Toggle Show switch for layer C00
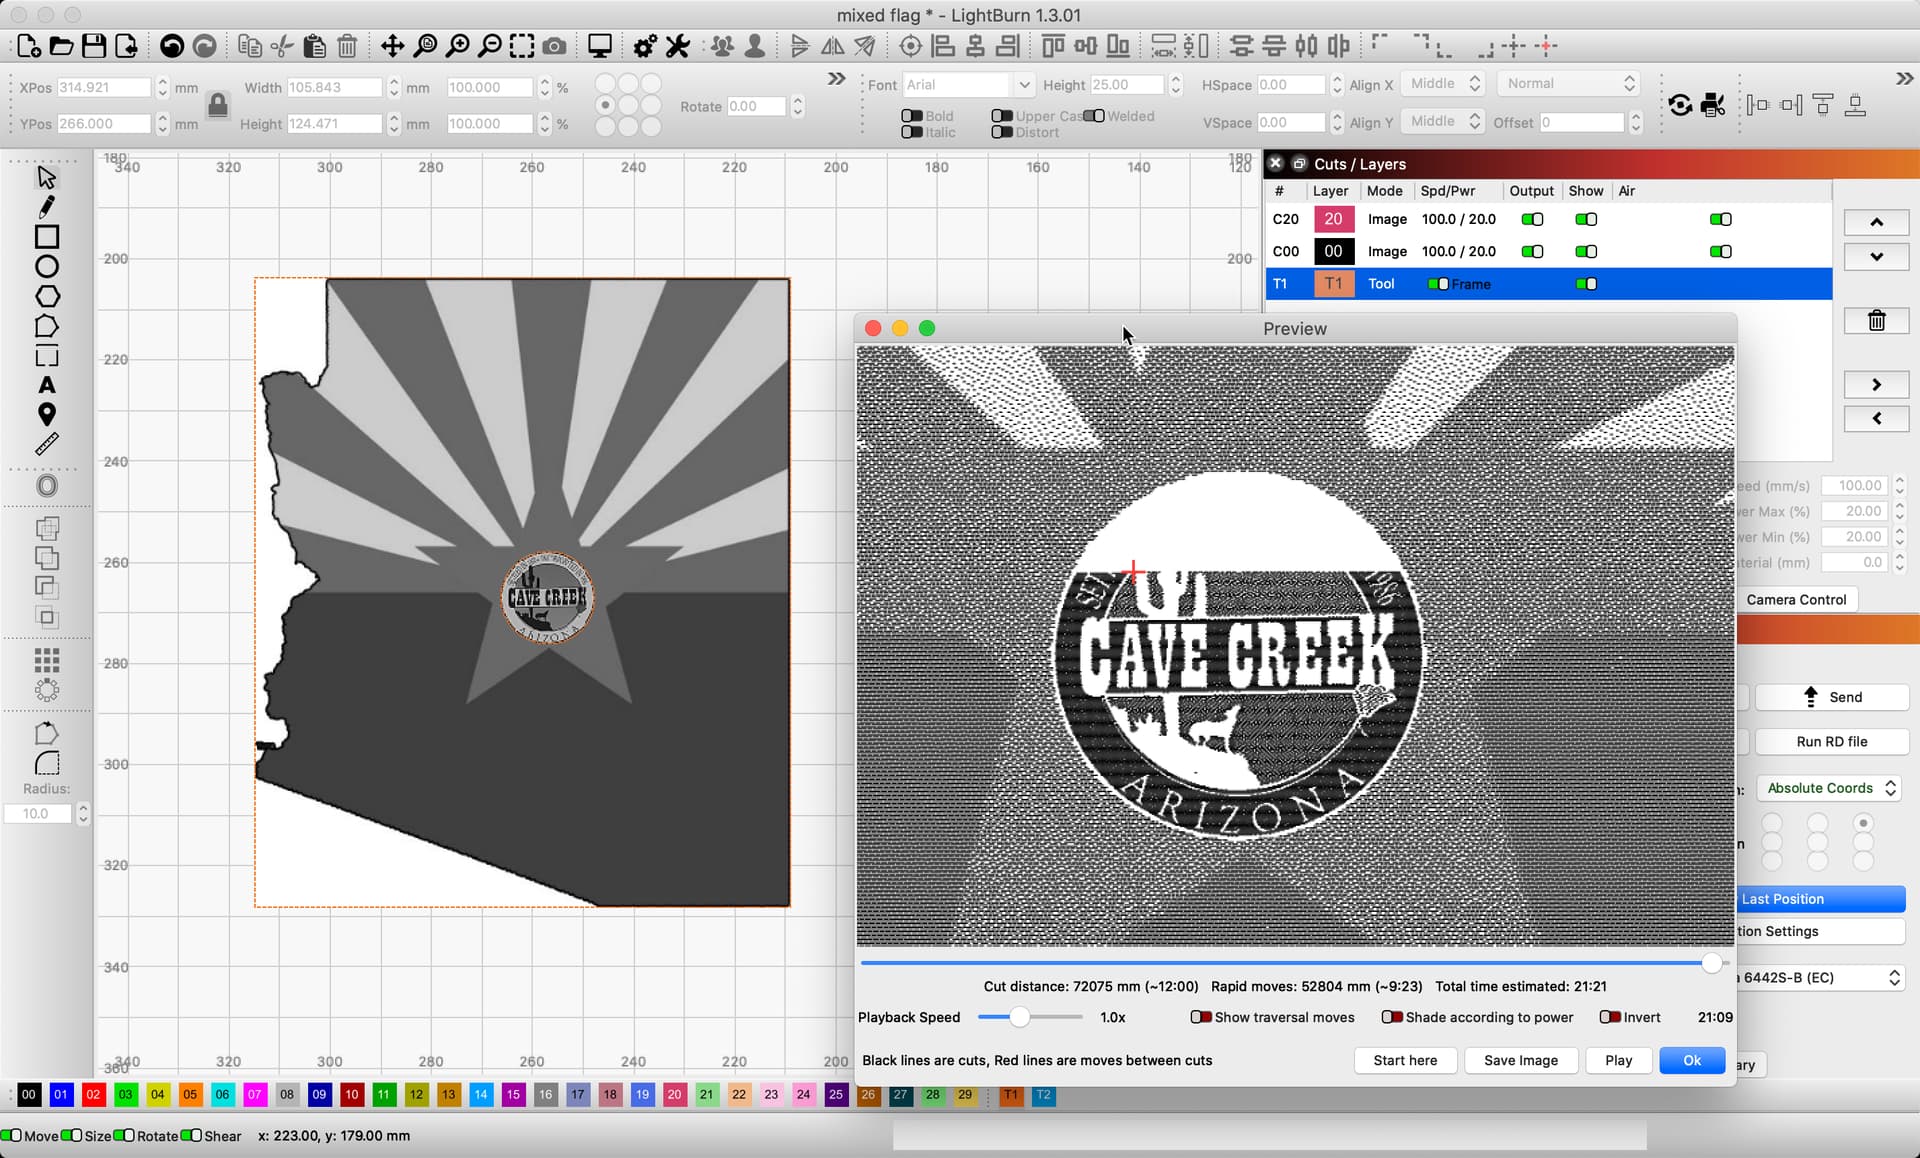 (x=1586, y=252)
